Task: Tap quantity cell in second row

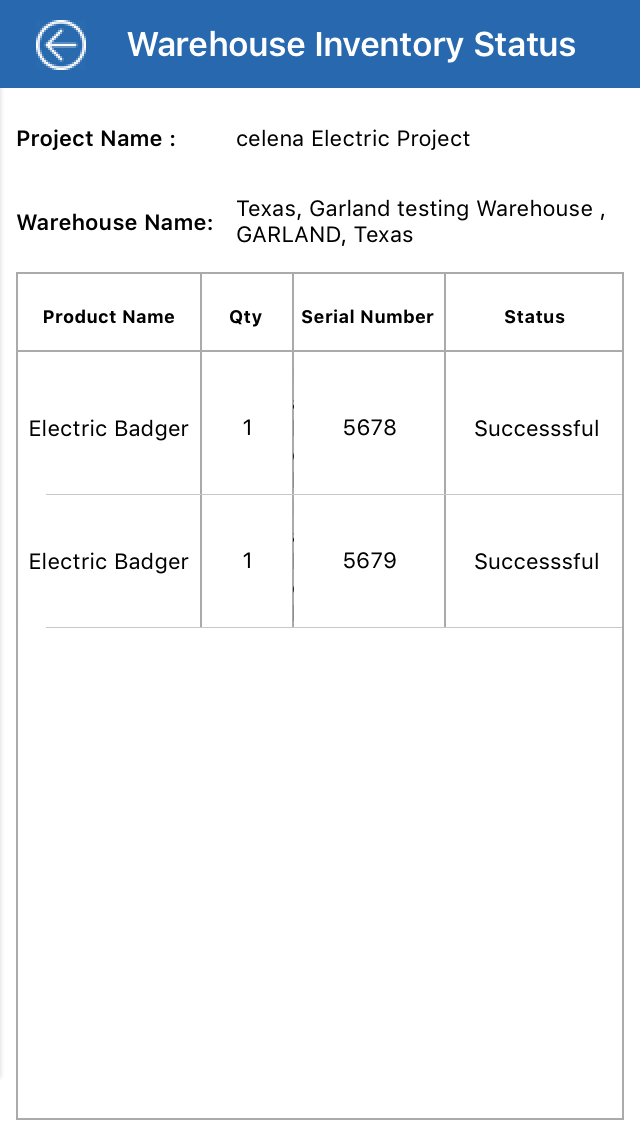Action: [247, 561]
